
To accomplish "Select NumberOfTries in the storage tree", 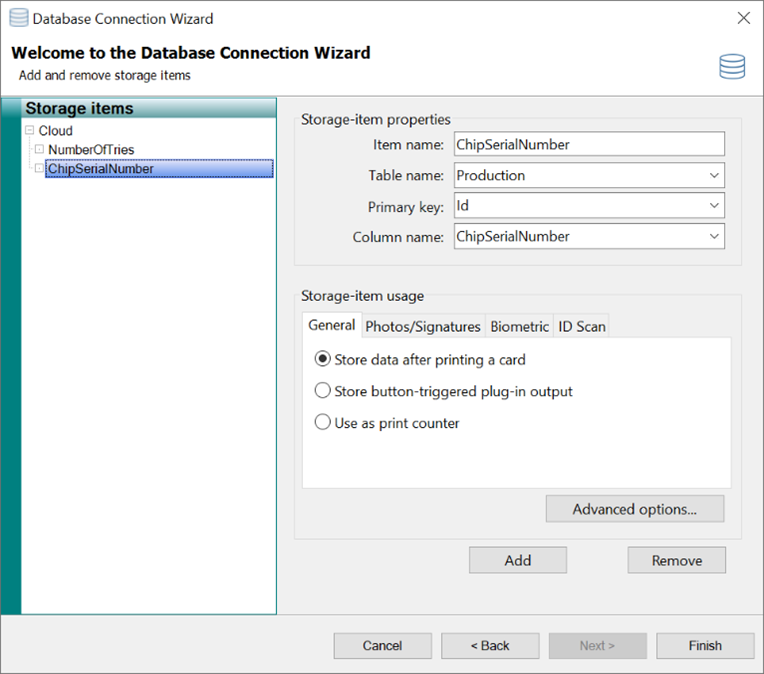I will point(91,150).
